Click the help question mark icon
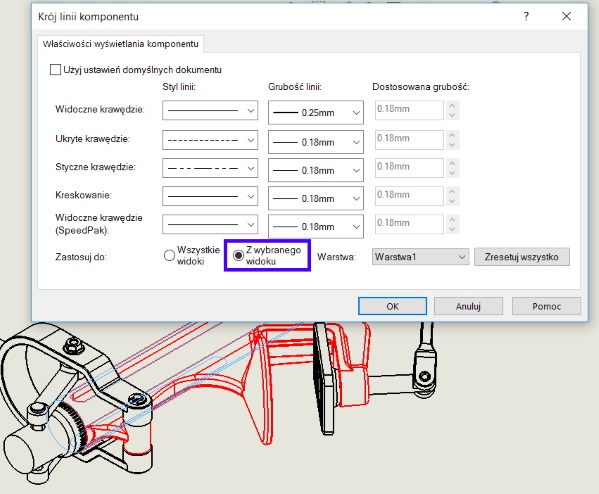Viewport: 599px width, 494px height. 526,16
